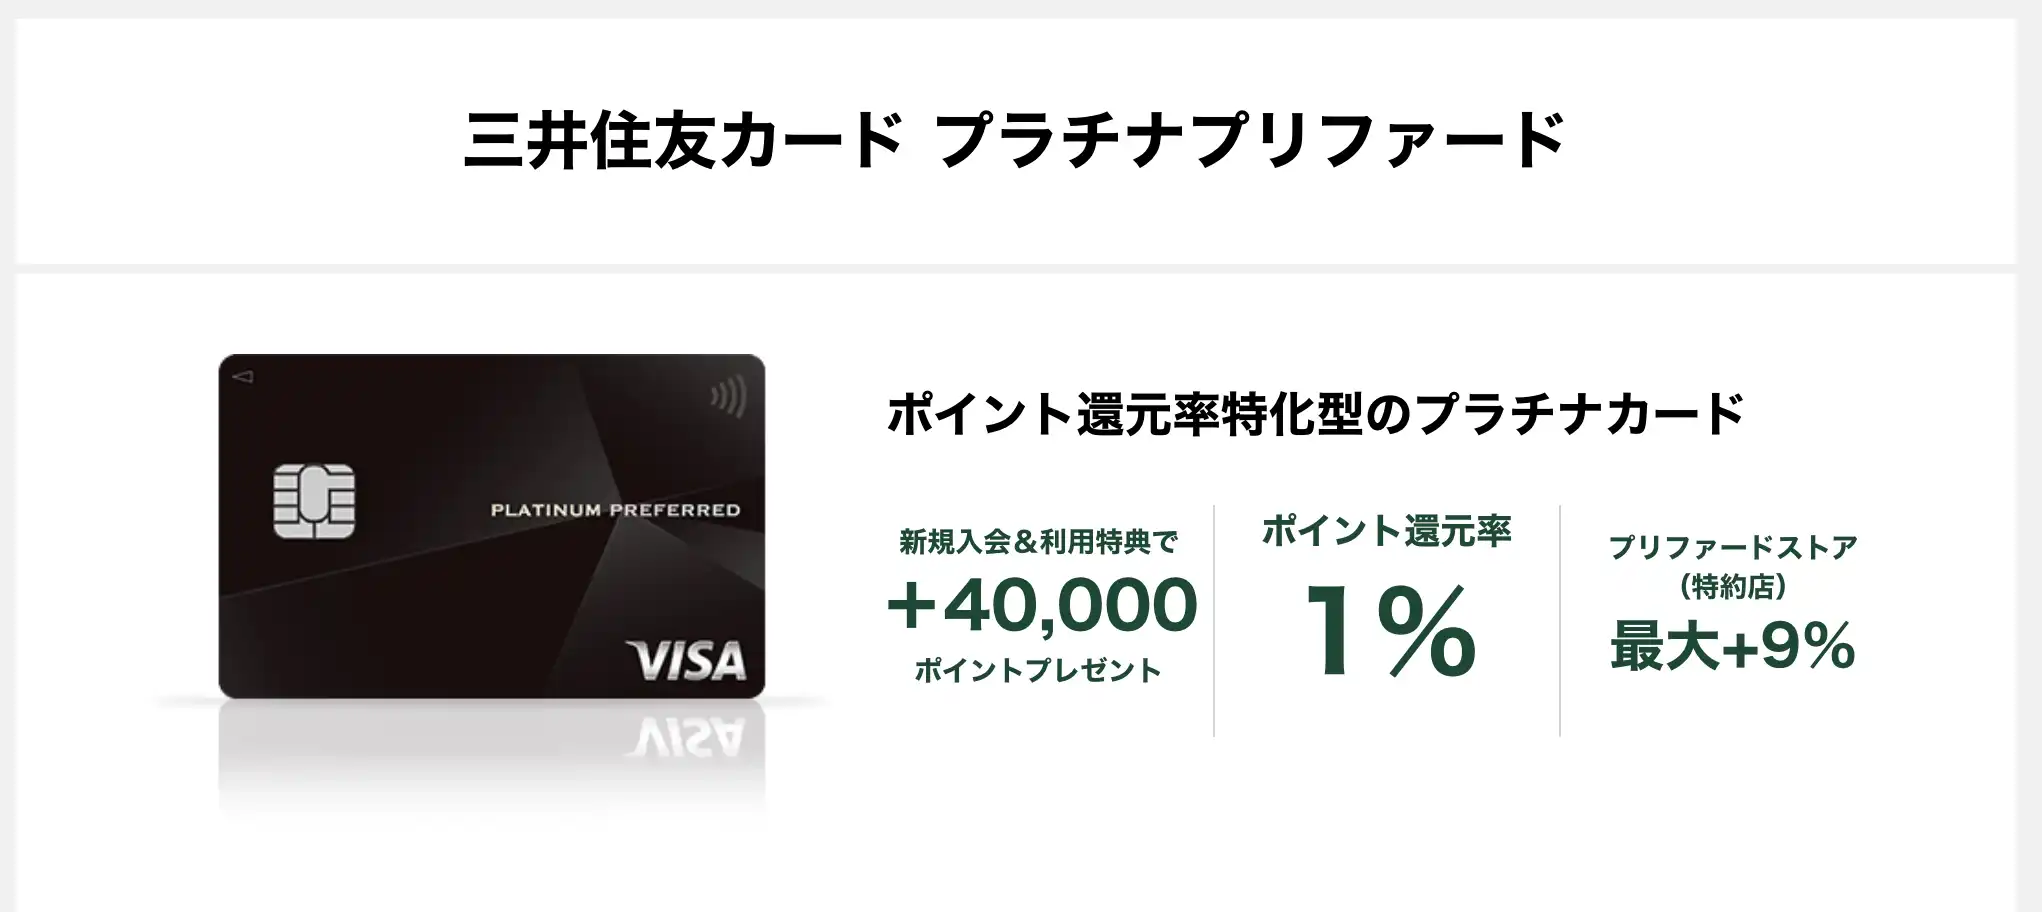The width and height of the screenshot is (2042, 912).
Task: Click the large 1% return rate figure
Action: [1389, 632]
